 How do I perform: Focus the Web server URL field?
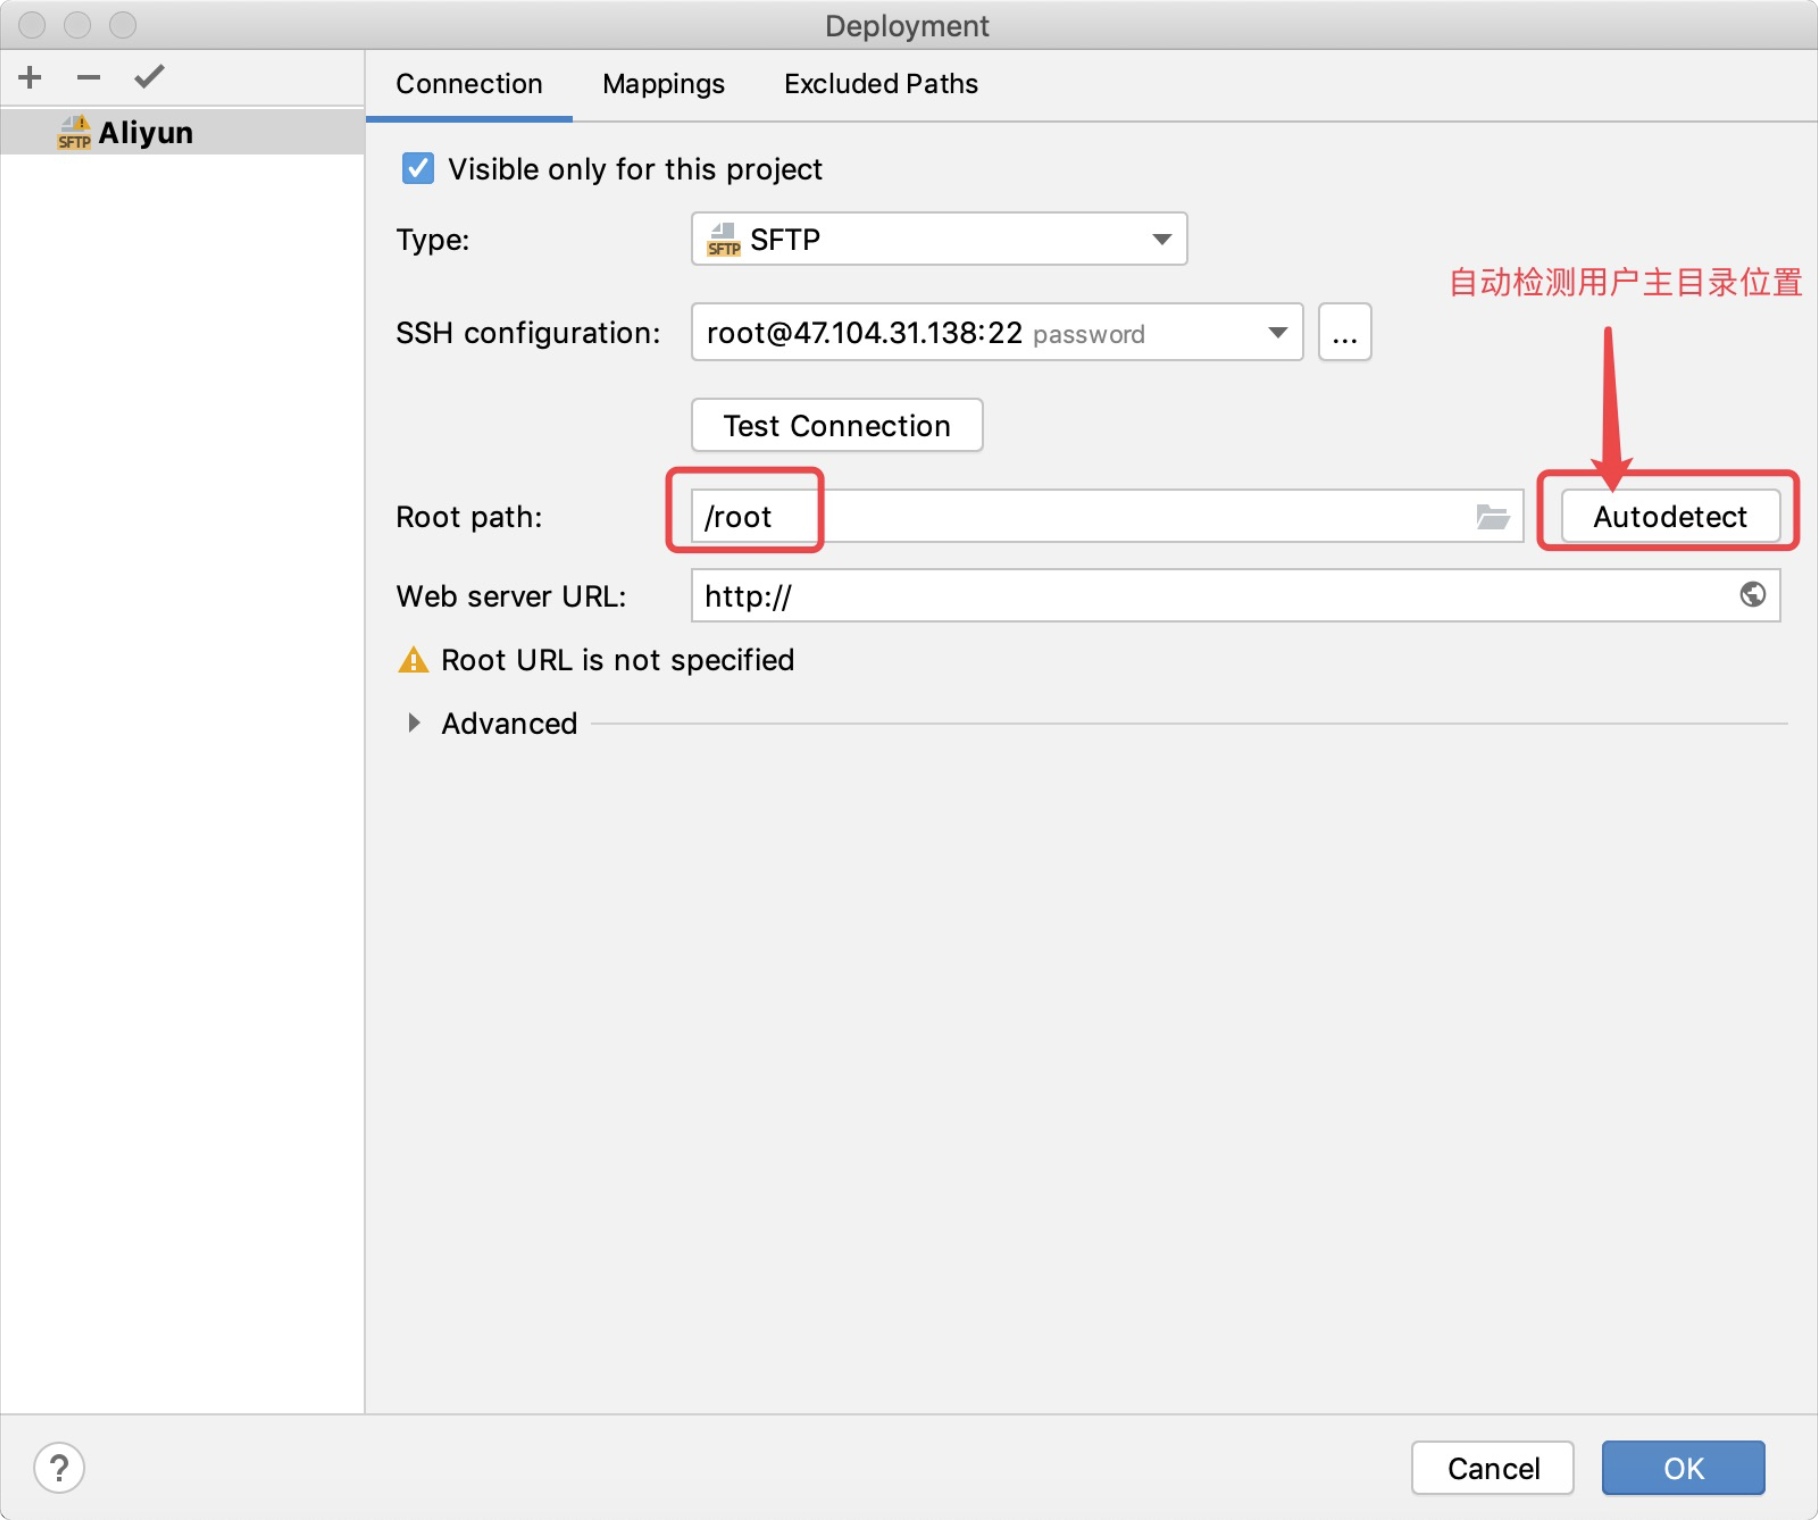[x=1236, y=595]
